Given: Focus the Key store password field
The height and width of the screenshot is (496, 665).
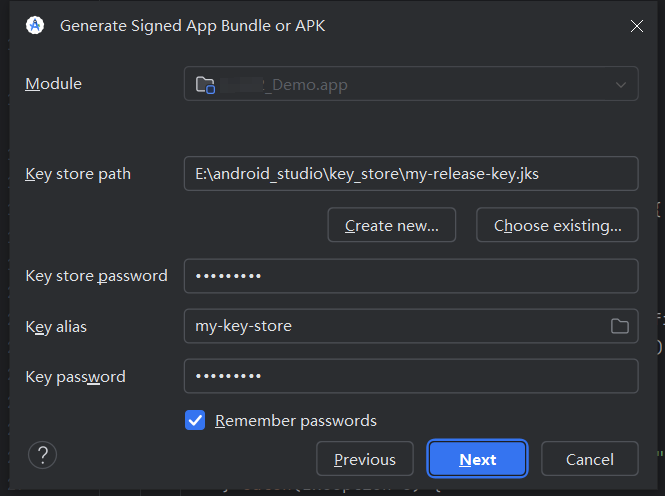Looking at the screenshot, I should click(411, 276).
